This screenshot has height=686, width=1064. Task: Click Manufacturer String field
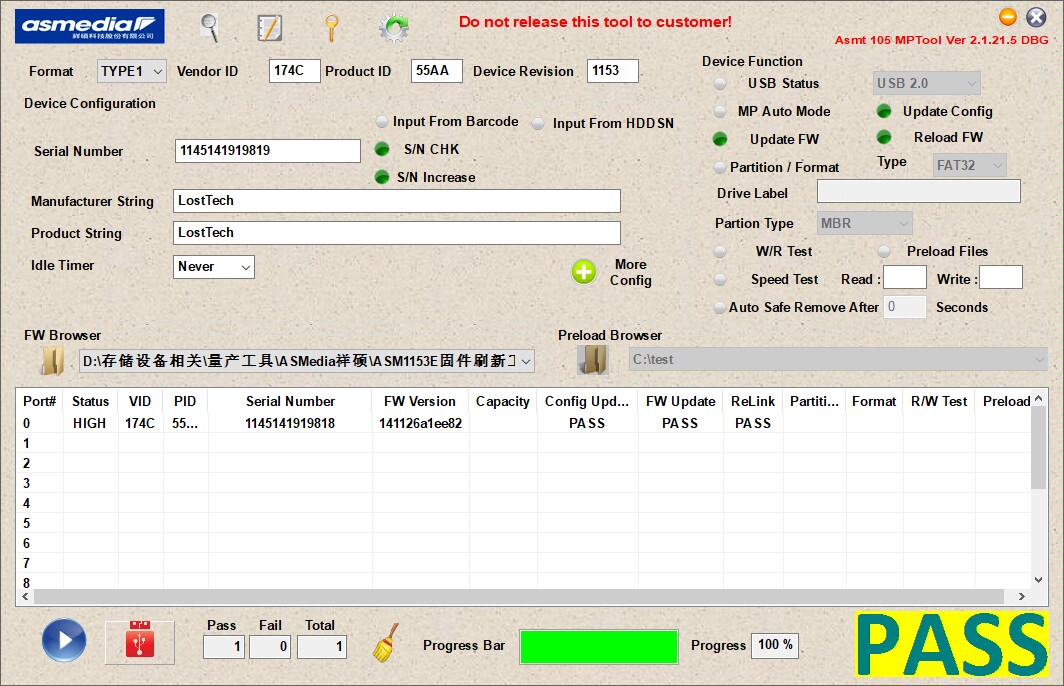click(396, 201)
